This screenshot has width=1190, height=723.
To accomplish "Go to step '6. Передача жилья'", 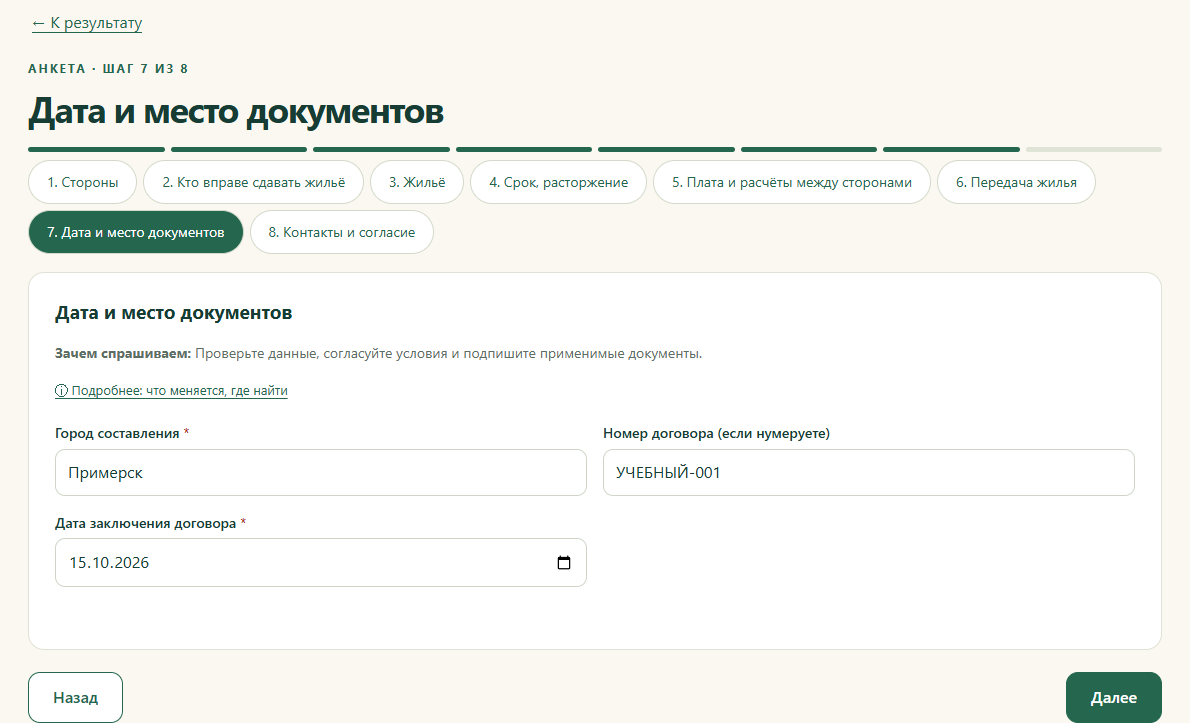I will coord(1016,182).
